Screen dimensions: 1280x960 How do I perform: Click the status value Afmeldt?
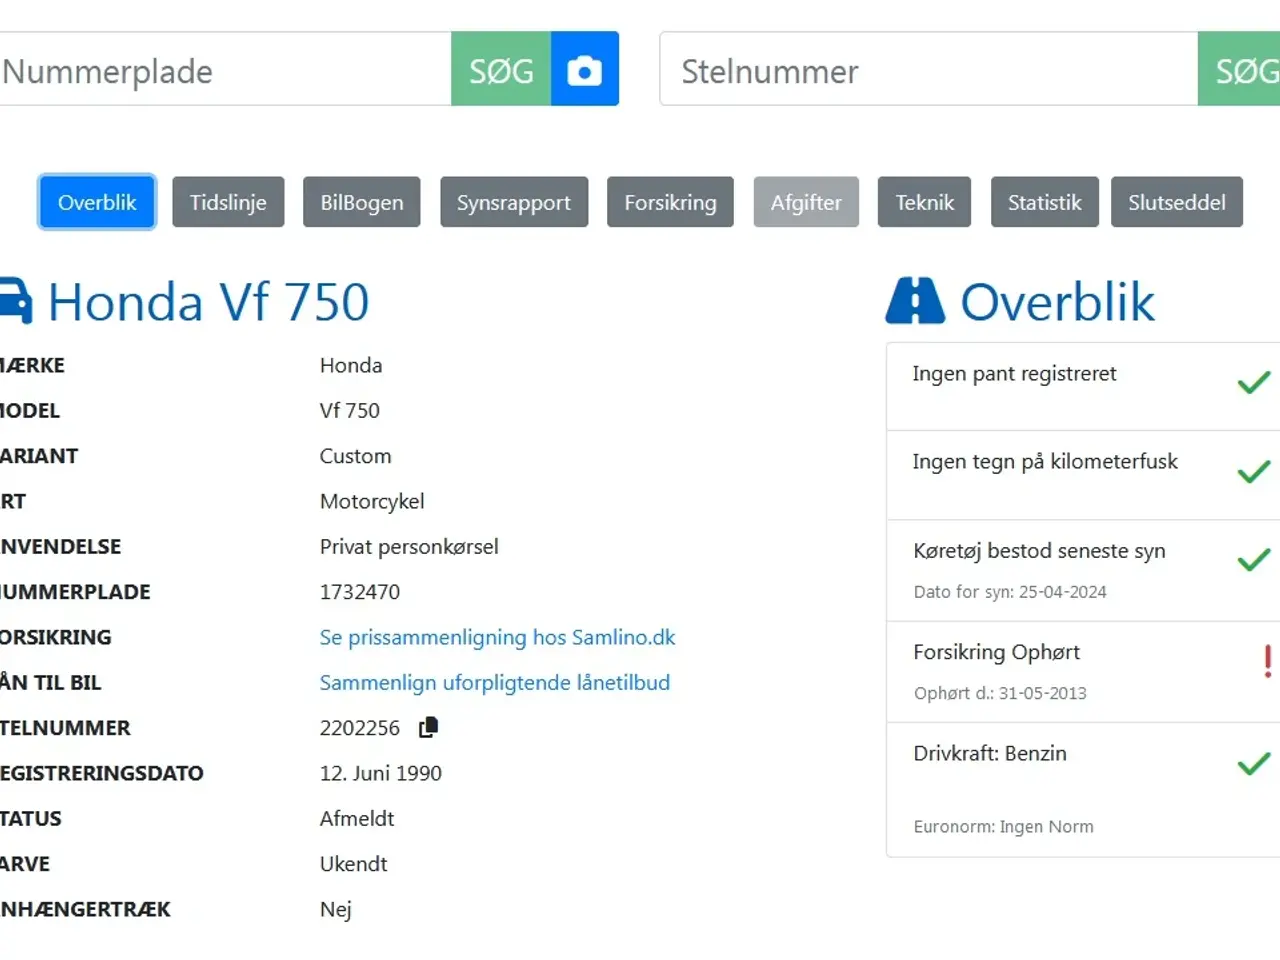357,818
